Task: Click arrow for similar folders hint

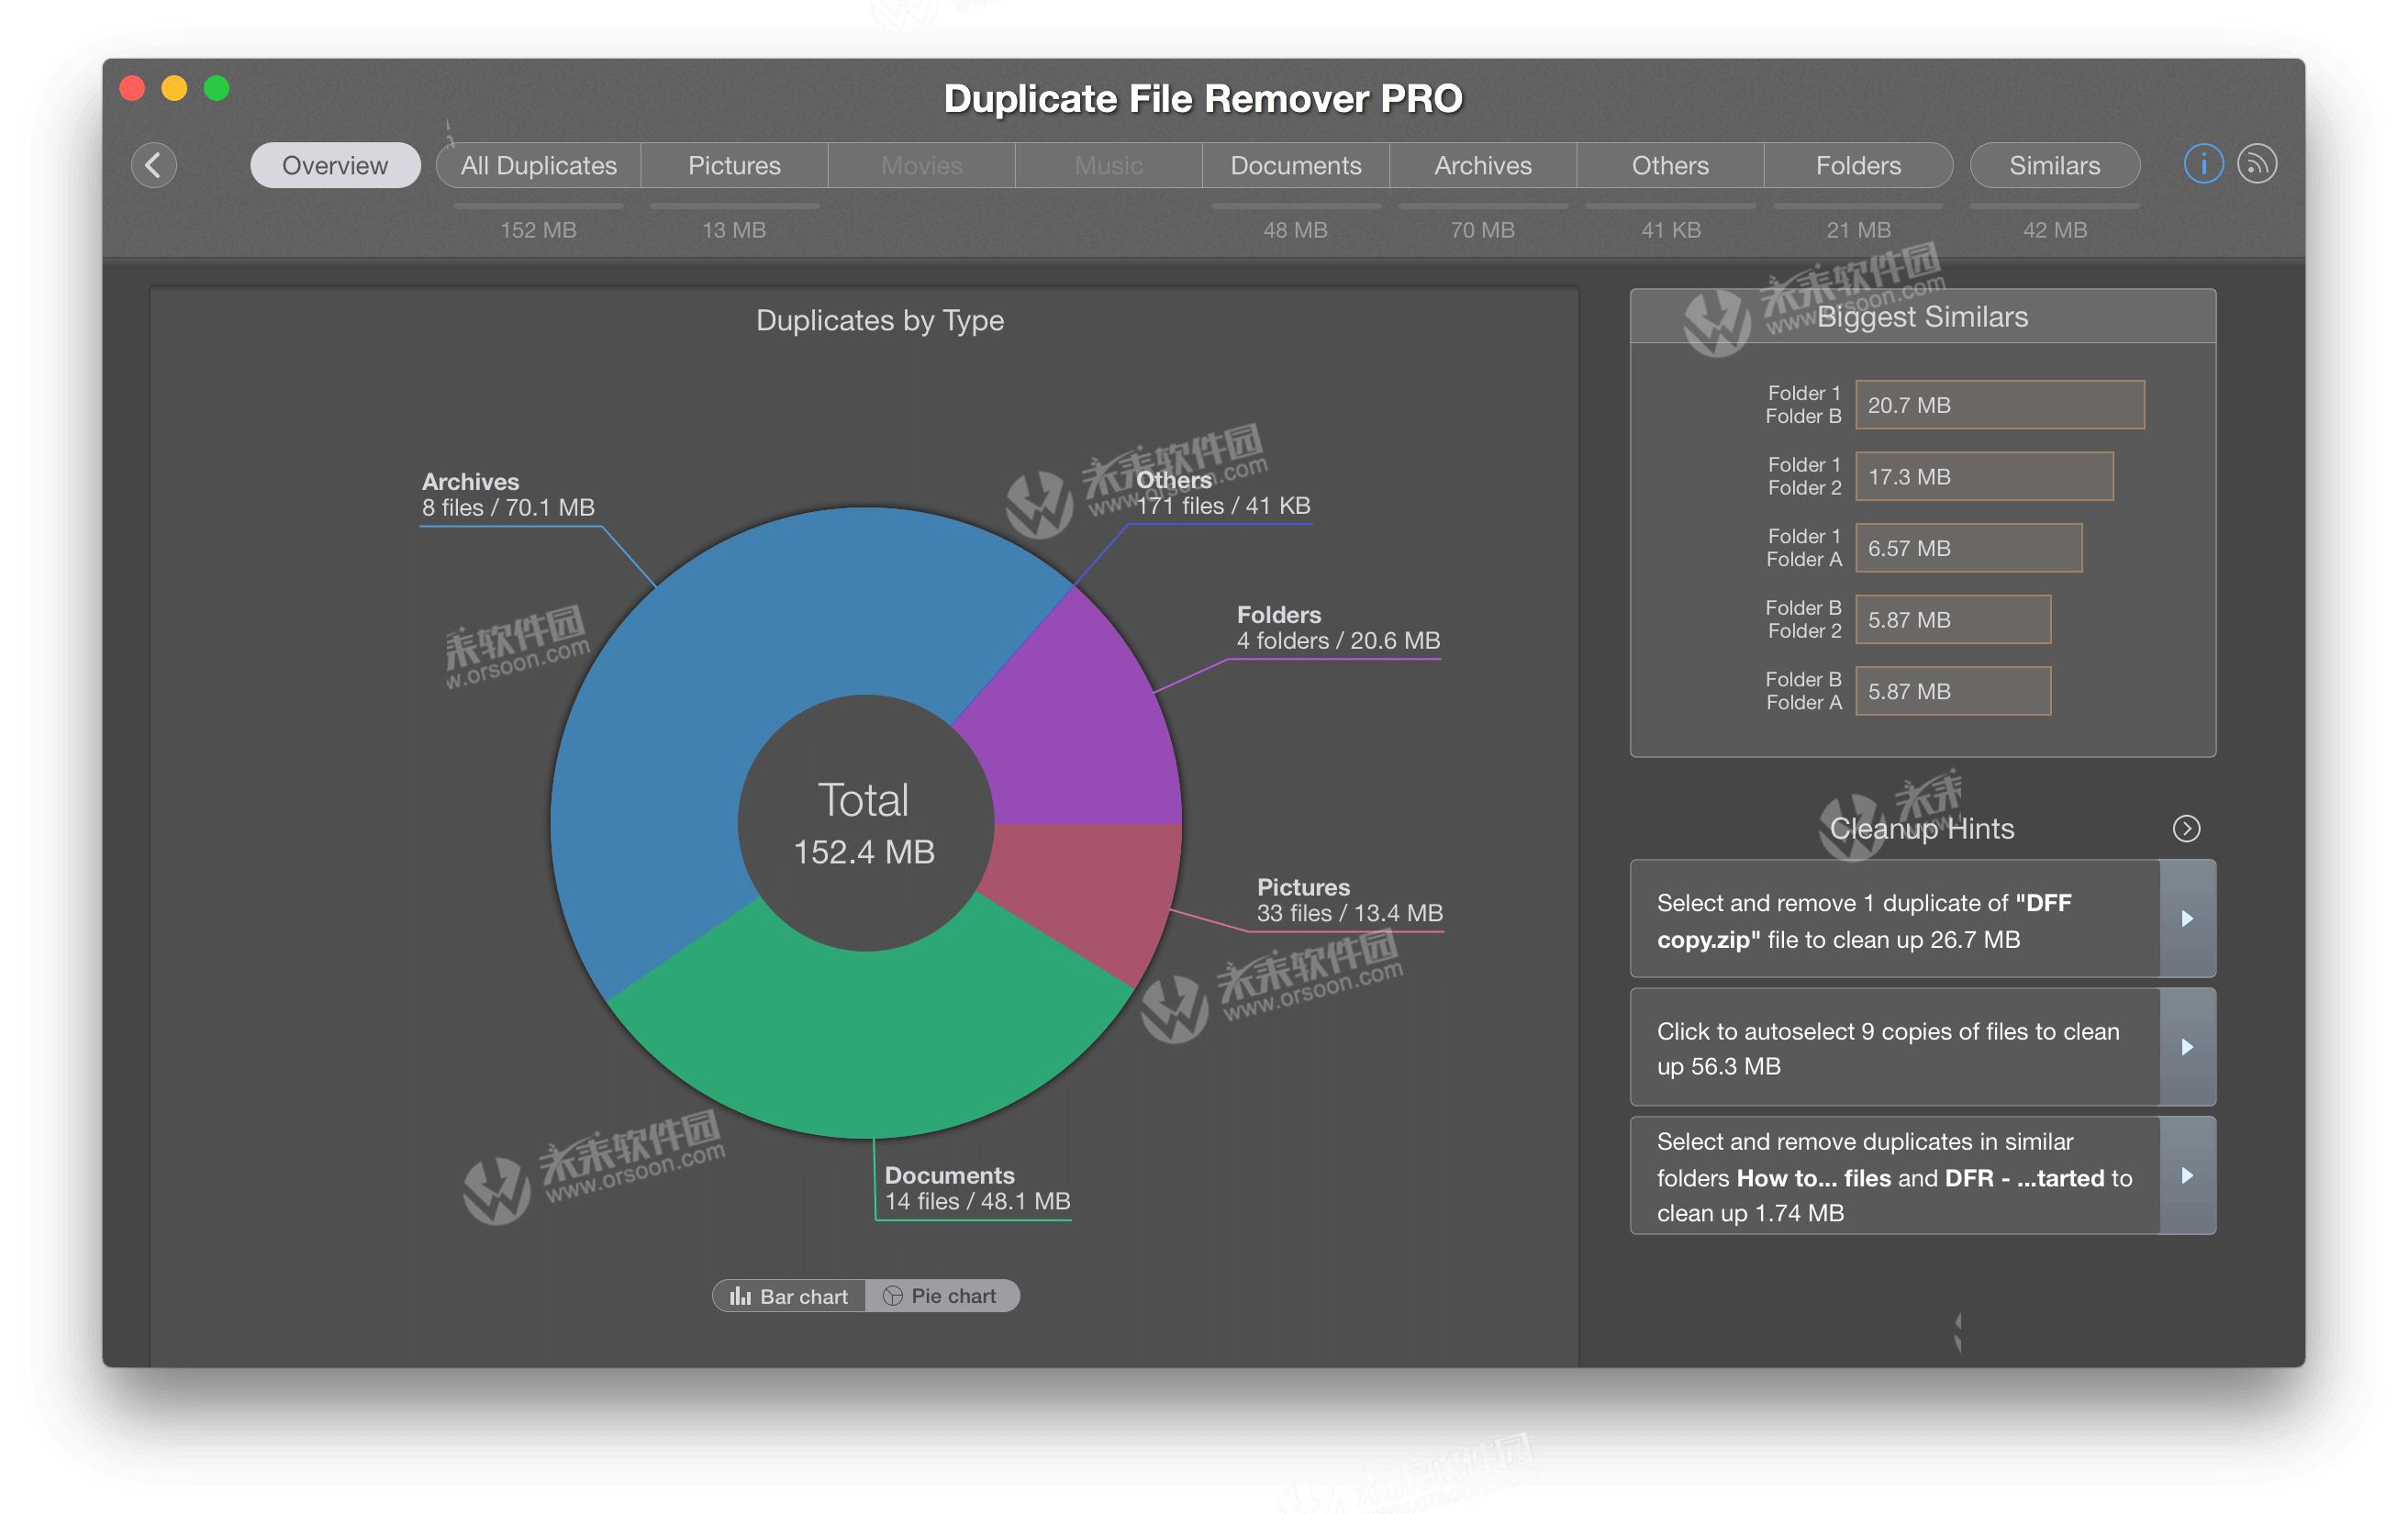Action: click(x=2187, y=1175)
